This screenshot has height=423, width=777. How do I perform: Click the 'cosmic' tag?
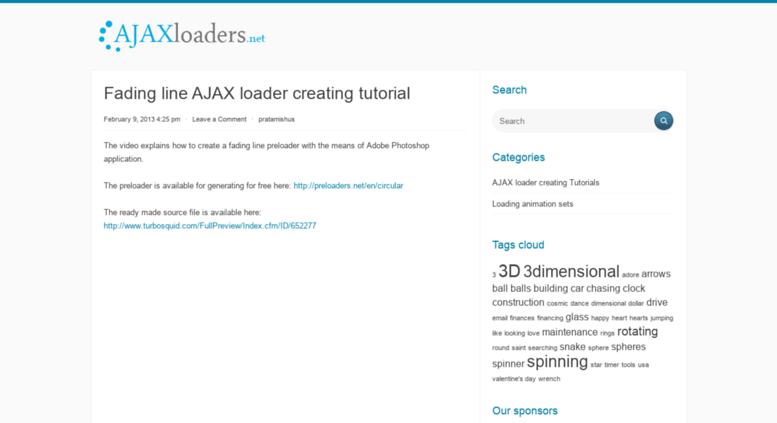point(557,304)
